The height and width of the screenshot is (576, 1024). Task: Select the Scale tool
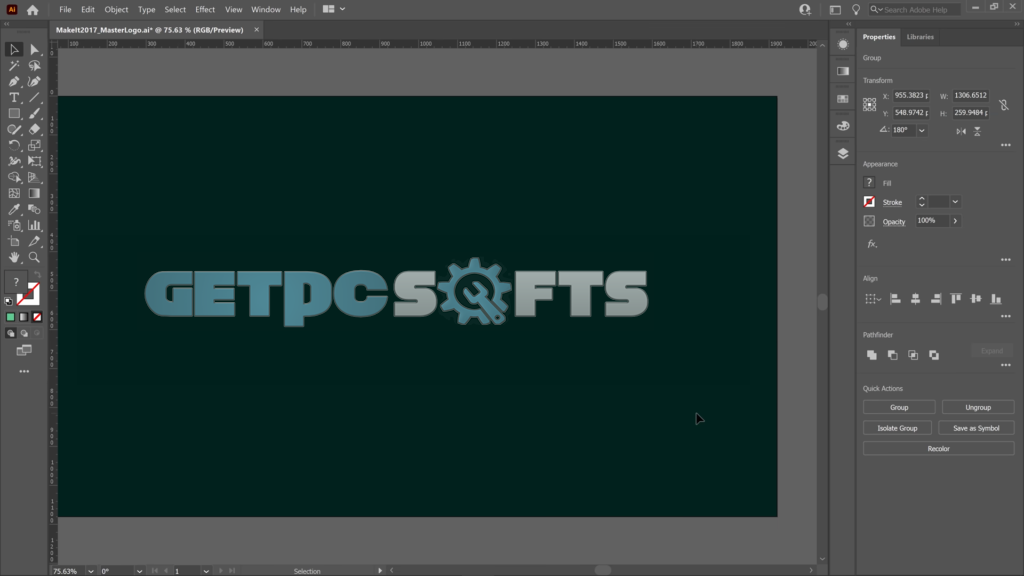pos(35,146)
